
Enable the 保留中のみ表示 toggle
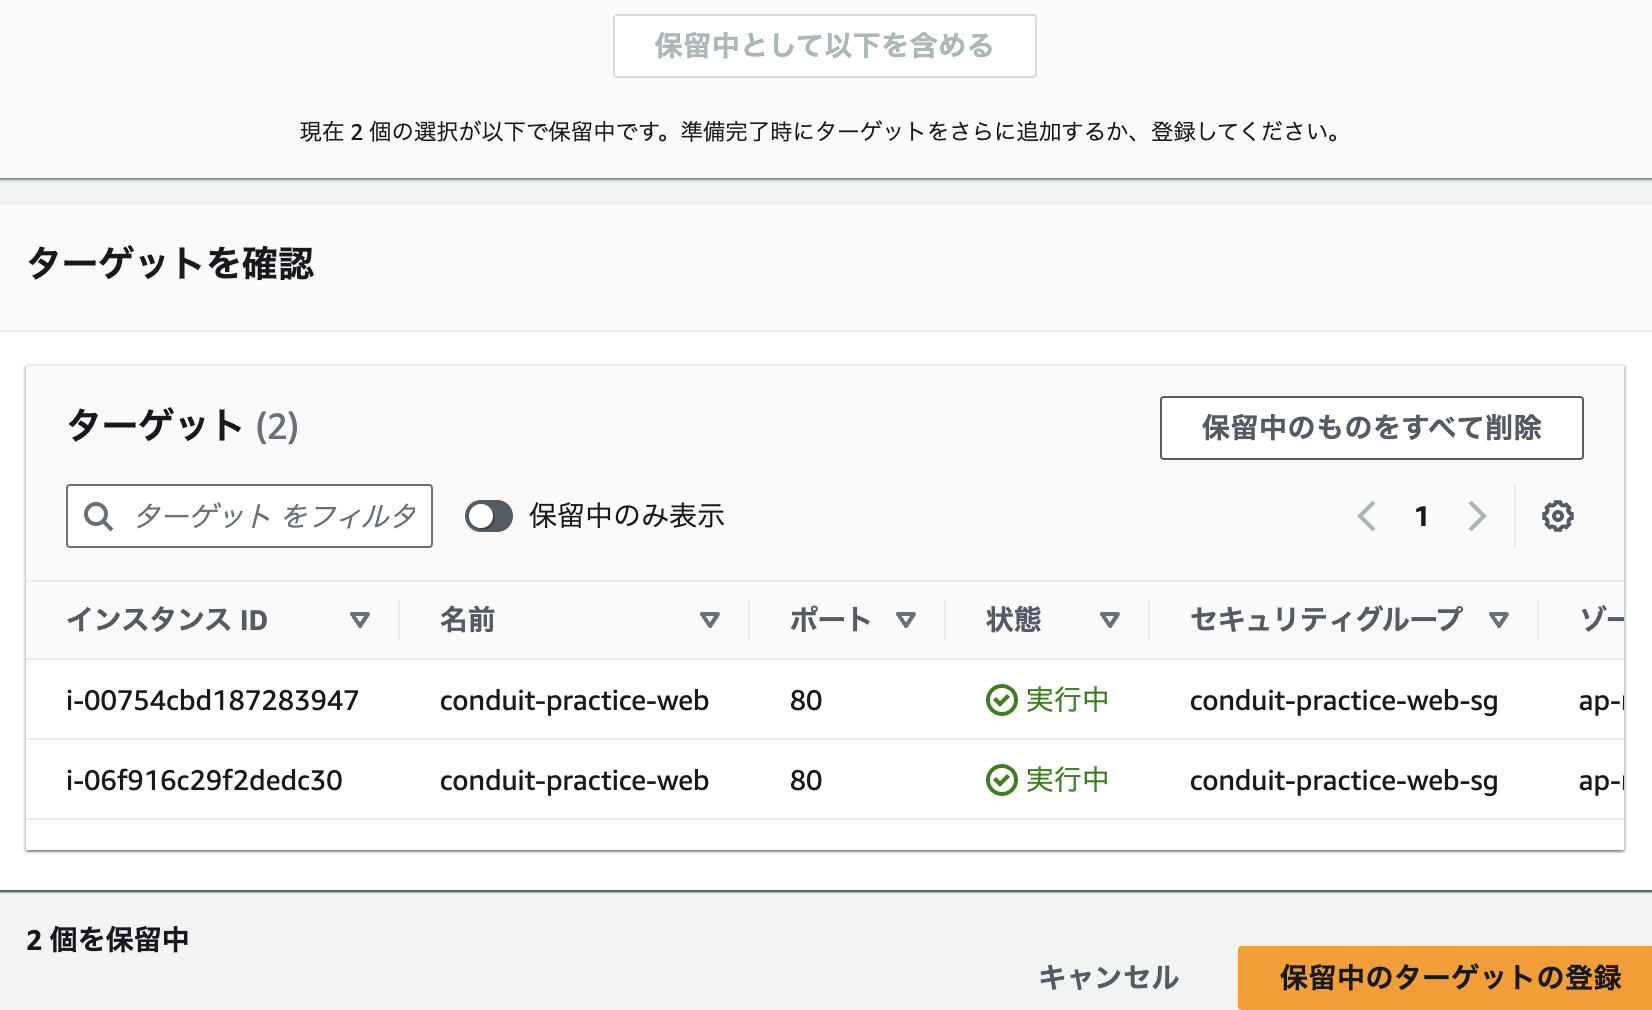click(x=489, y=516)
